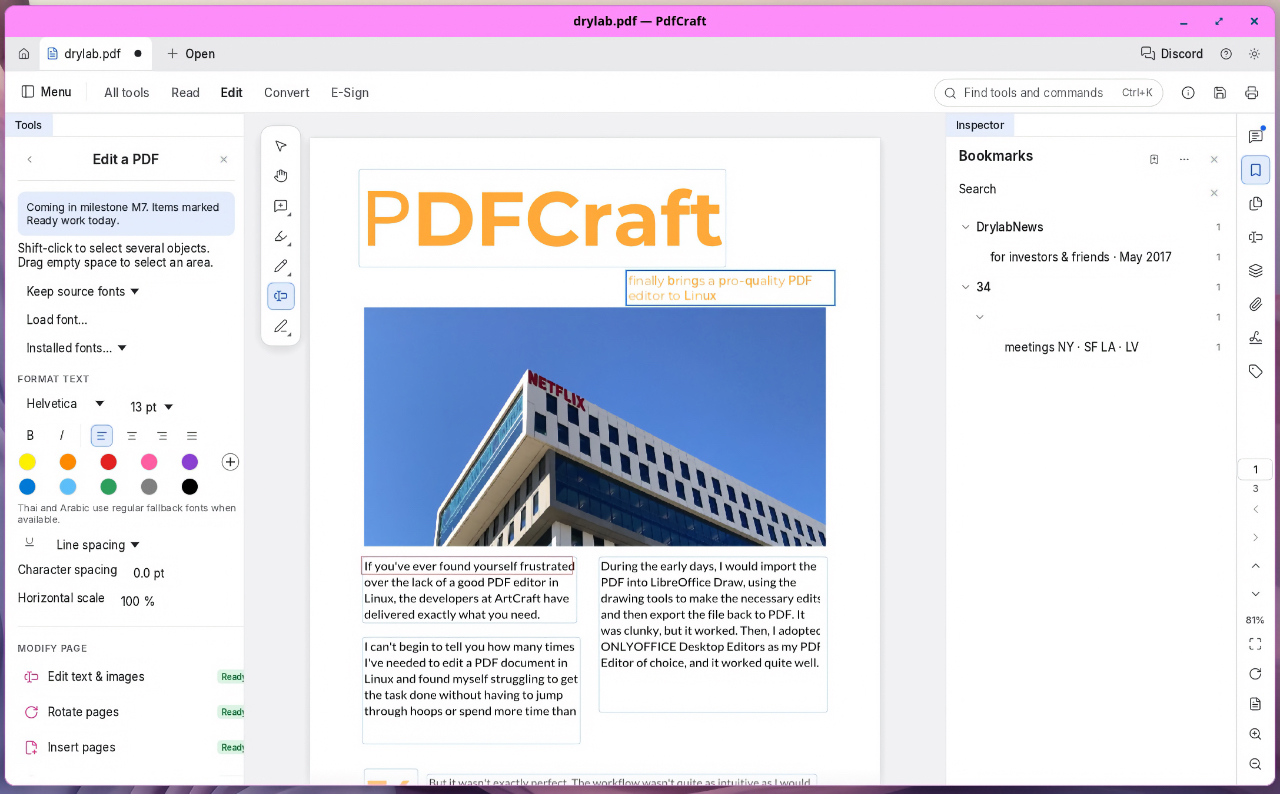This screenshot has height=794, width=1280.
Task: Open the tags panel icon
Action: (1256, 371)
